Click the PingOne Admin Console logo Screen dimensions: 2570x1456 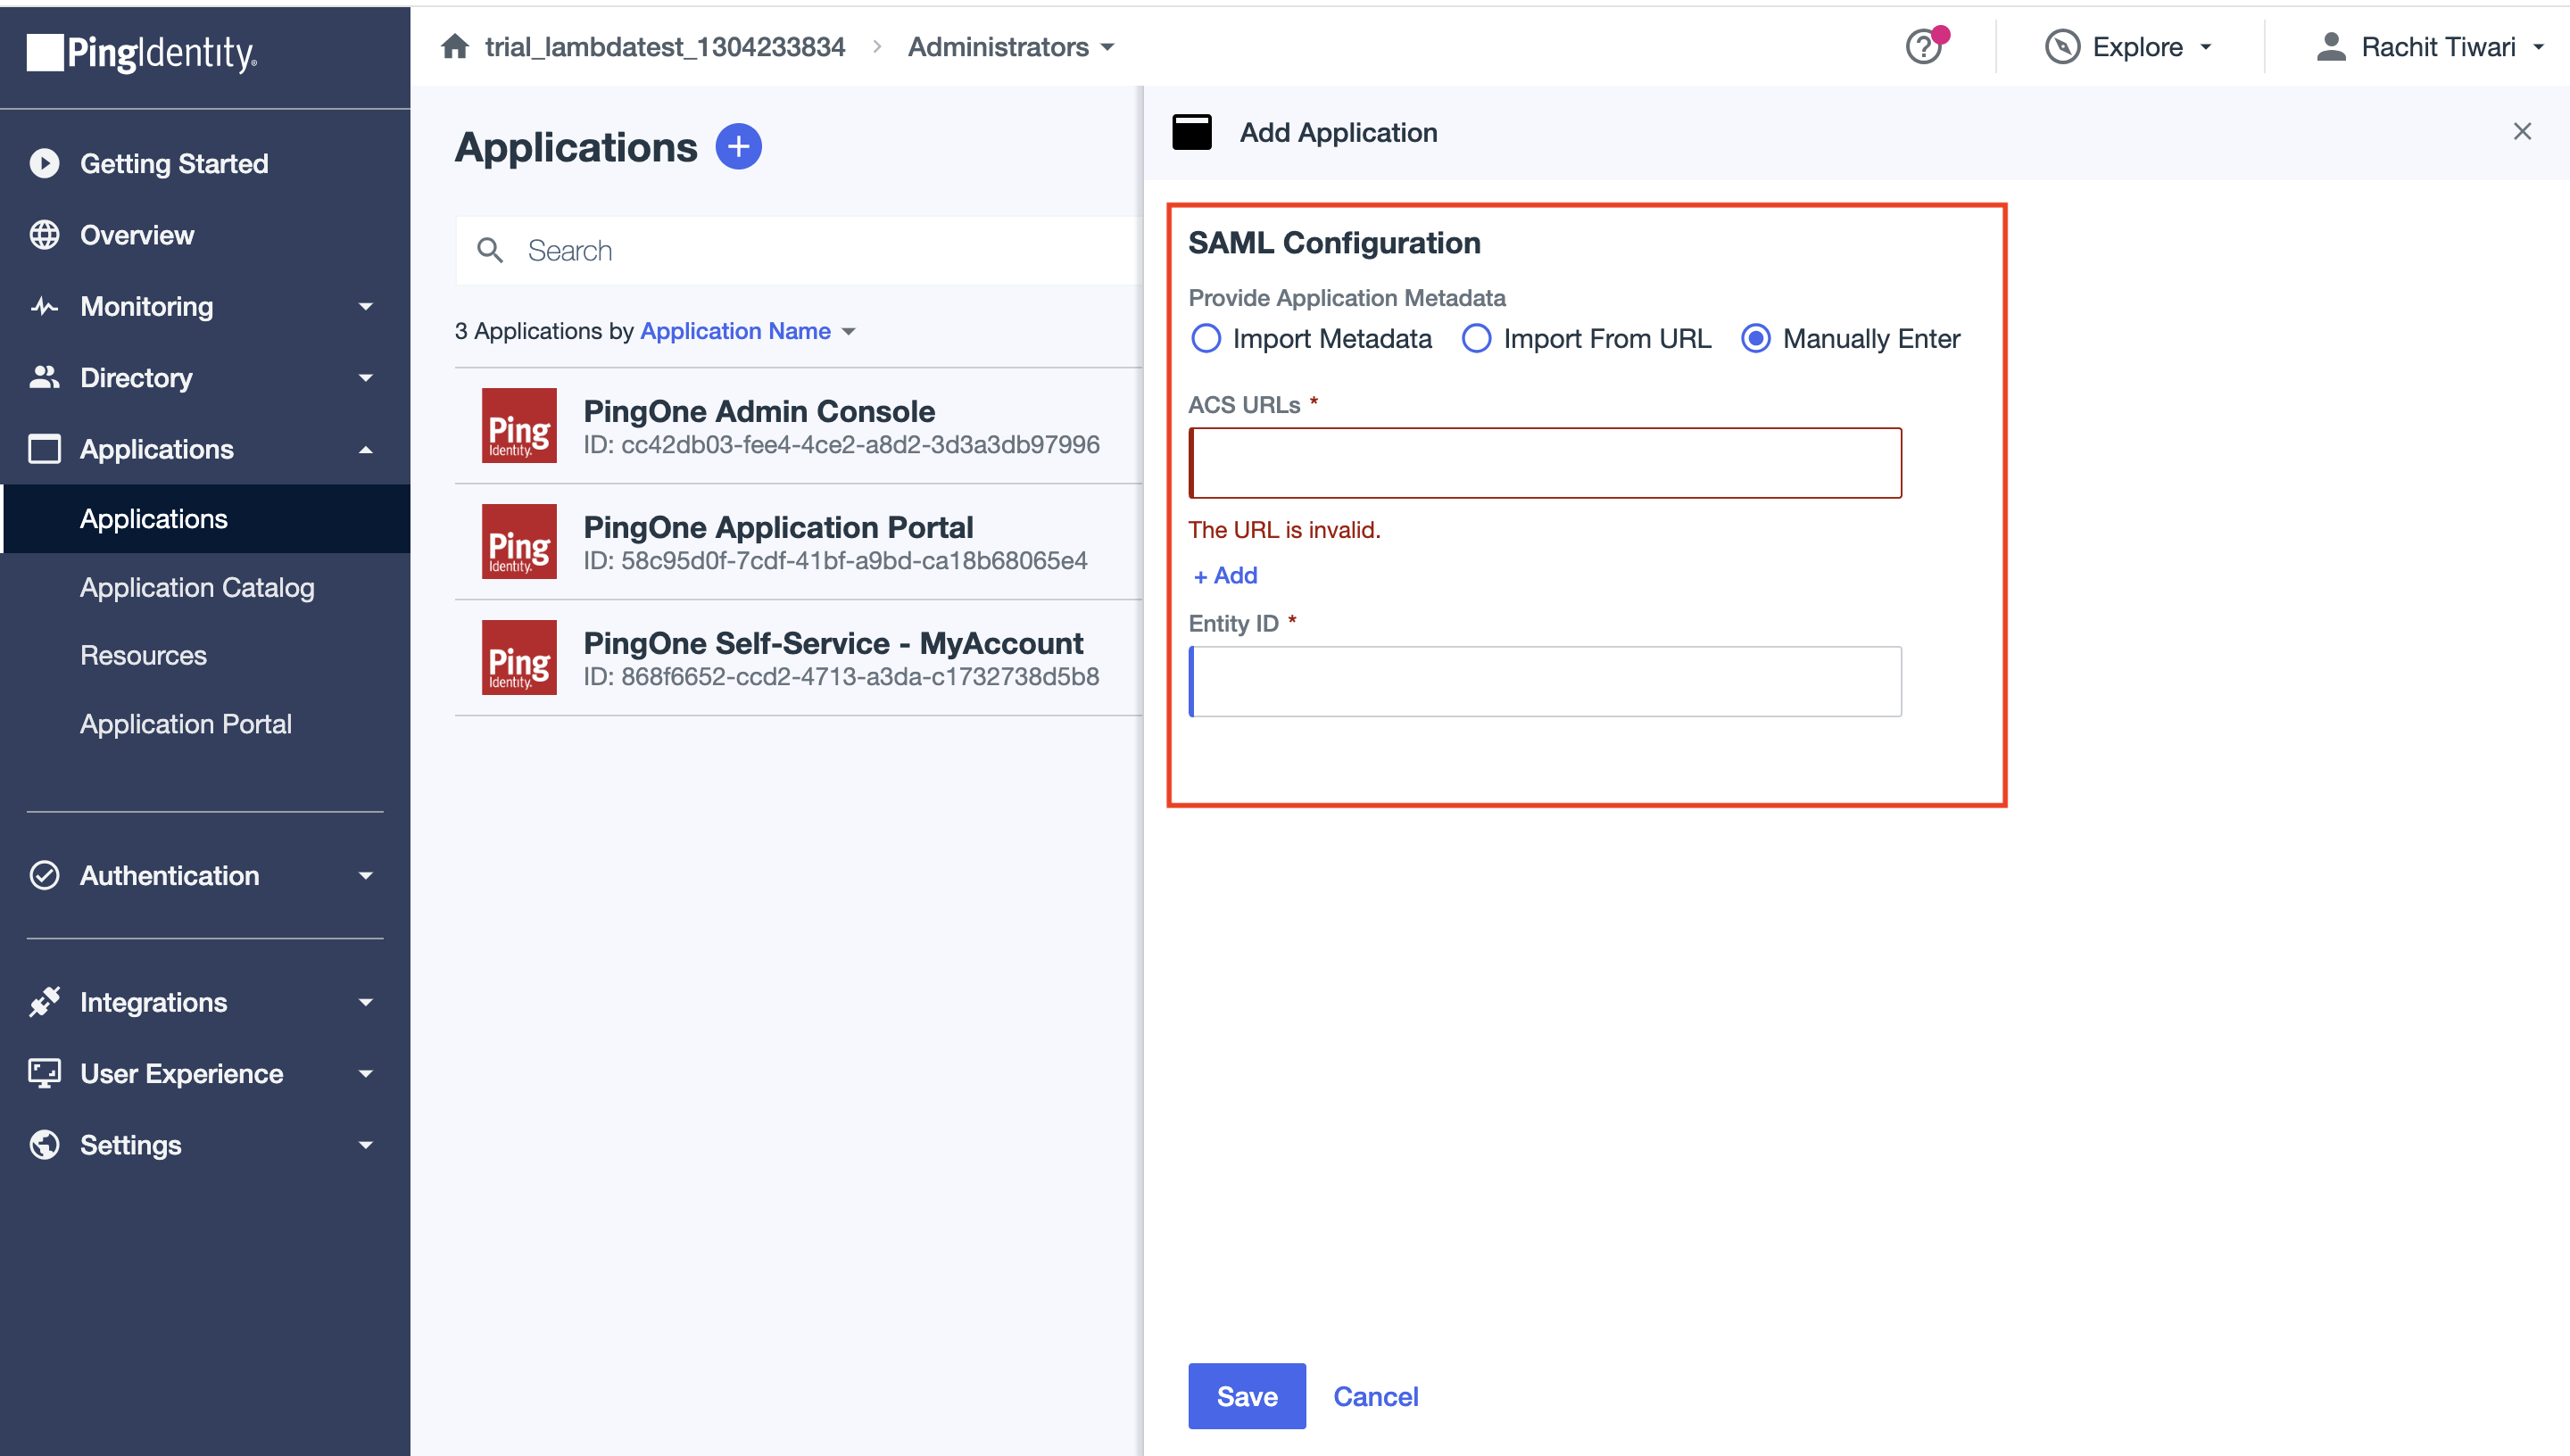tap(519, 426)
